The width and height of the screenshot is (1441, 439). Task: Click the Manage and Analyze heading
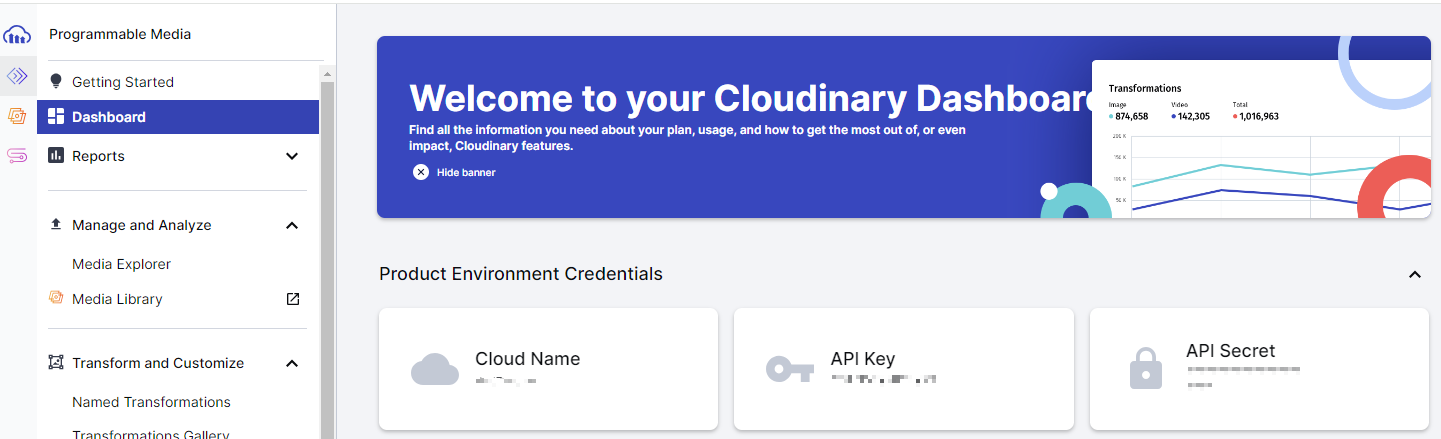click(x=142, y=225)
